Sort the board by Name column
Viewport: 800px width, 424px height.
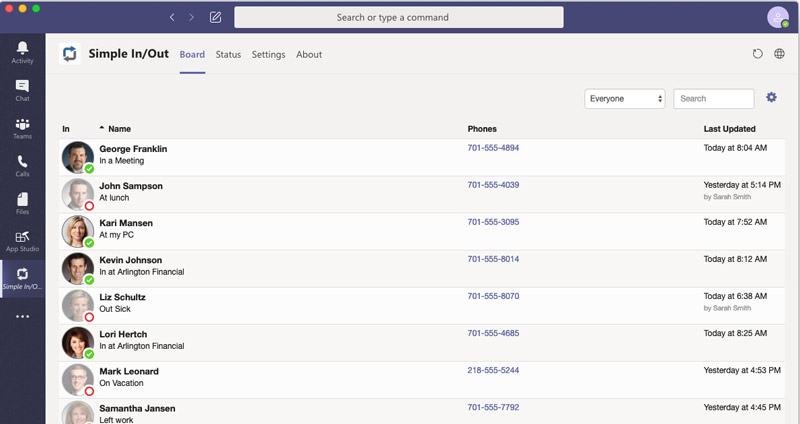[119, 129]
